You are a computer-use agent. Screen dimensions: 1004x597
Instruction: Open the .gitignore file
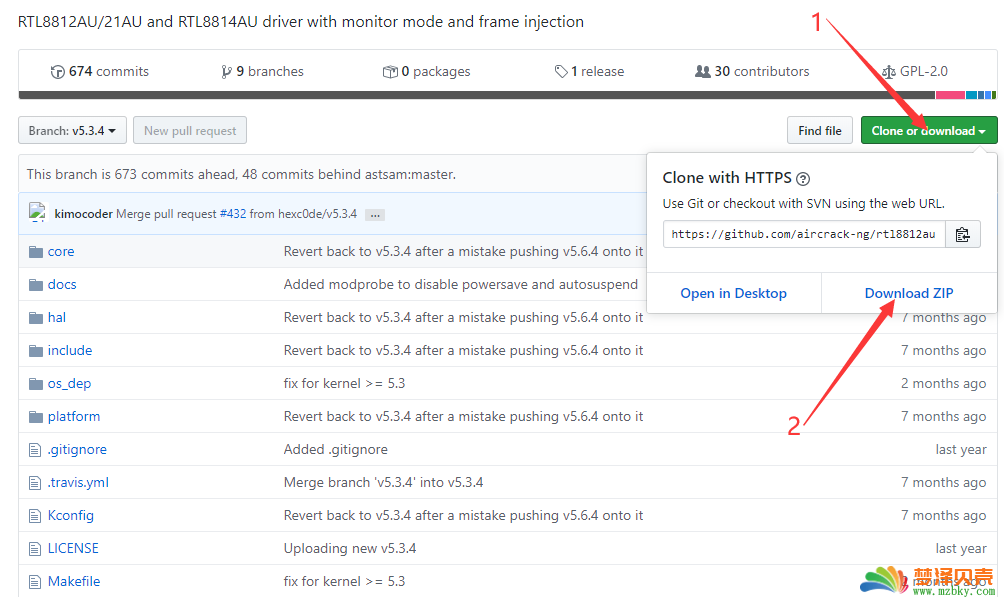pos(77,450)
